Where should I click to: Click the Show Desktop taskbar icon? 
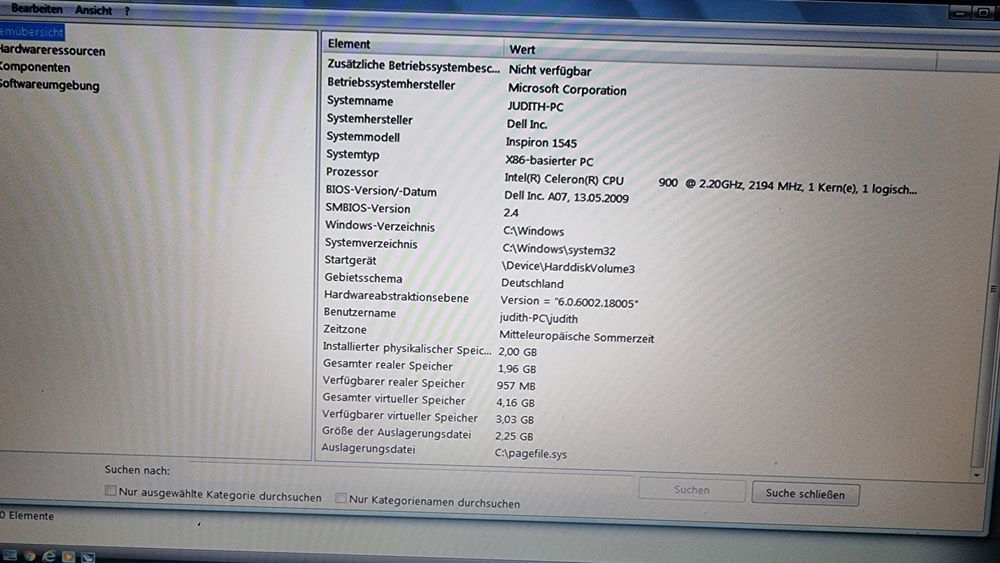(10, 555)
